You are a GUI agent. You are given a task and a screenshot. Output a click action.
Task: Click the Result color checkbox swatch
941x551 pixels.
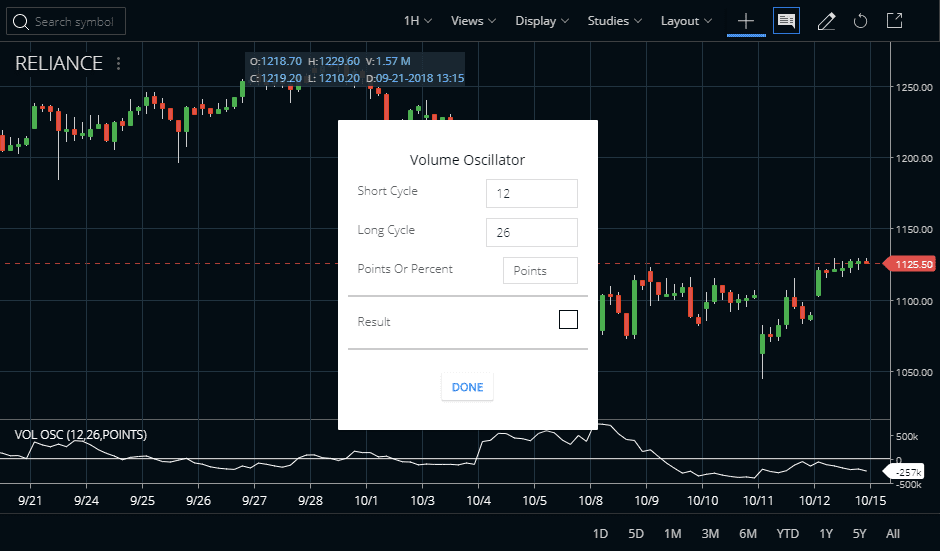coord(568,319)
